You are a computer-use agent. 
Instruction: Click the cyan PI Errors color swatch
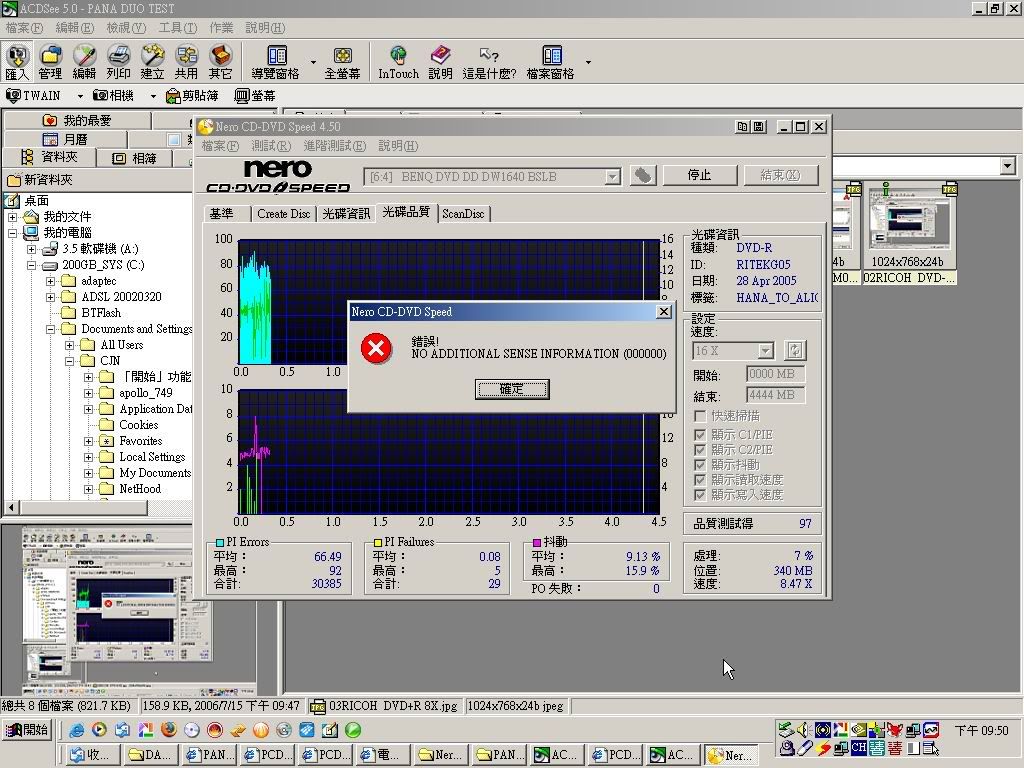220,543
